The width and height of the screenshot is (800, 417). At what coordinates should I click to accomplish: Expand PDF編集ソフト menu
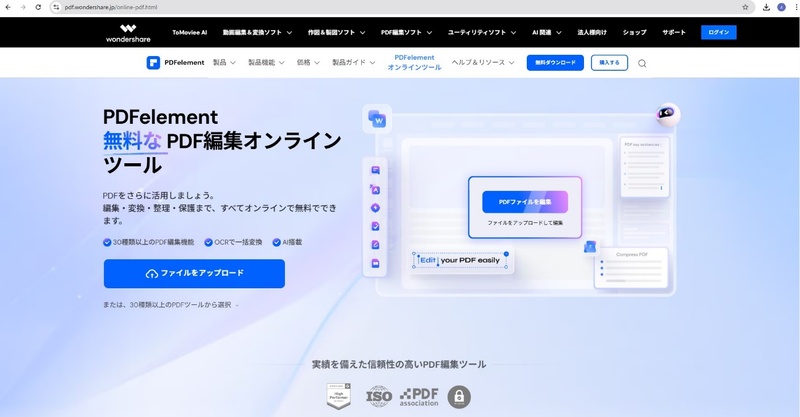click(x=407, y=33)
